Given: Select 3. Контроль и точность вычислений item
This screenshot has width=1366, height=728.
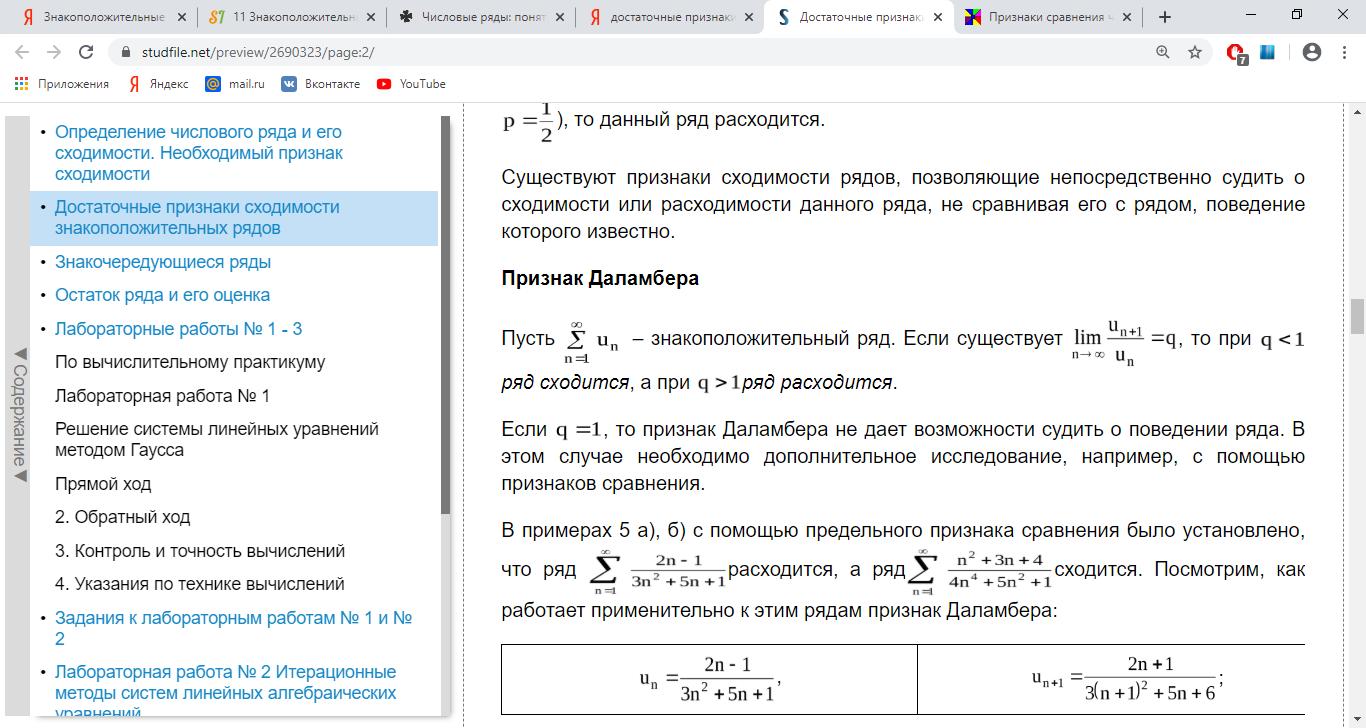Looking at the screenshot, I should 200,551.
